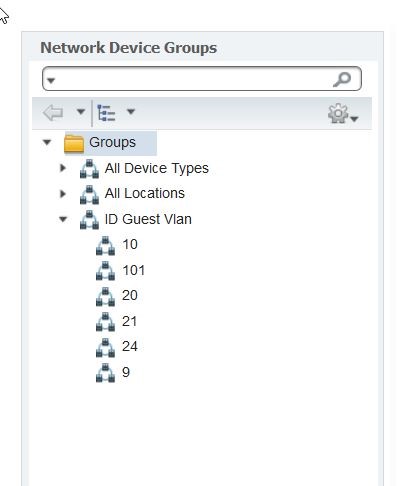The image size is (399, 486).
Task: Open dropdown arrow beside back button
Action: (81, 111)
